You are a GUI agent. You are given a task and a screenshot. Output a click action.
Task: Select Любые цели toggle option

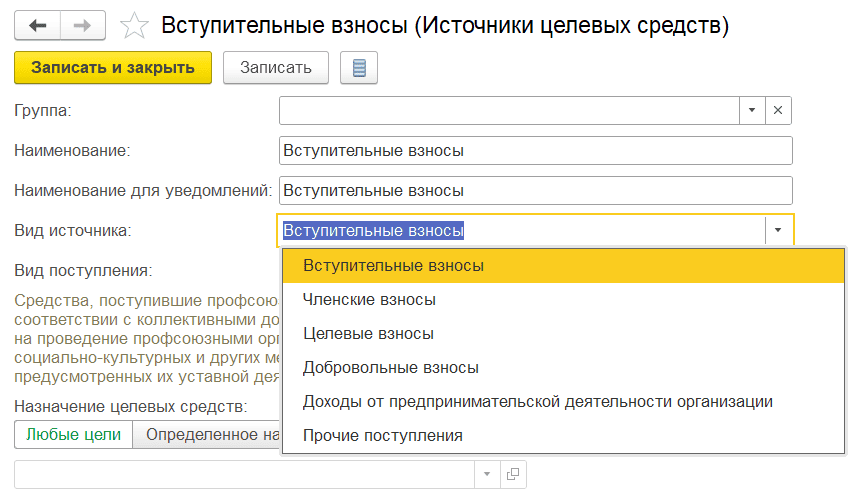tap(73, 435)
